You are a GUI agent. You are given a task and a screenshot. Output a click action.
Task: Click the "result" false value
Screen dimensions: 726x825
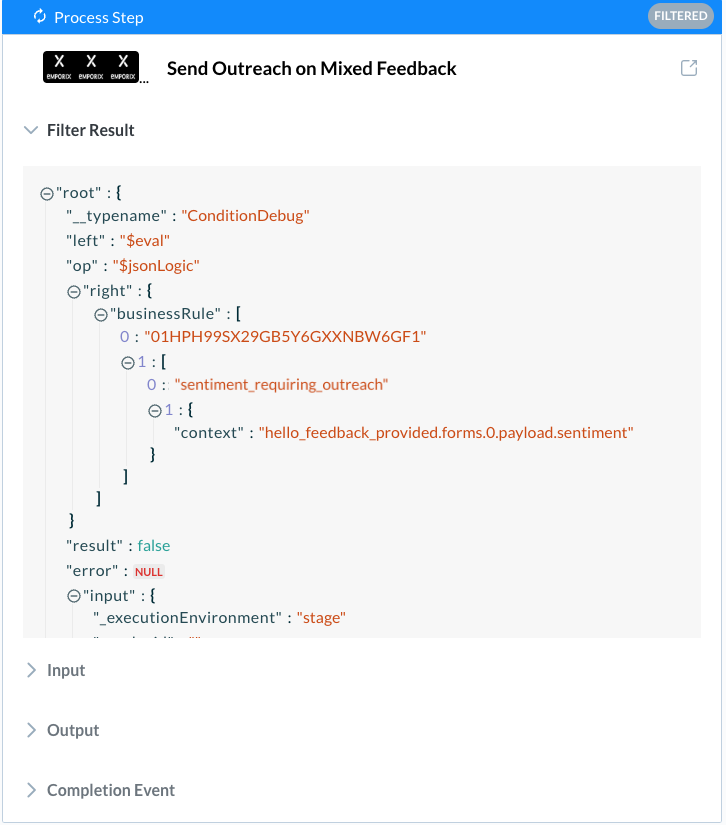point(154,546)
